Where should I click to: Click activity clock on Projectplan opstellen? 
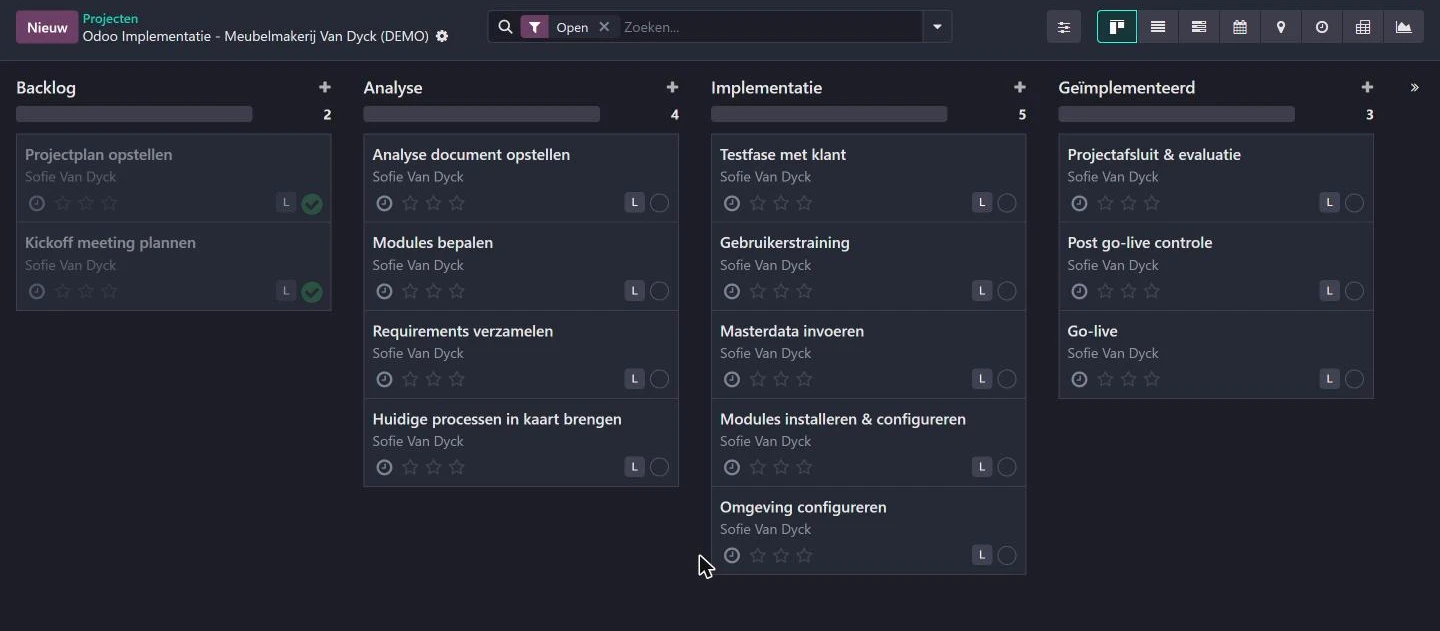click(37, 203)
